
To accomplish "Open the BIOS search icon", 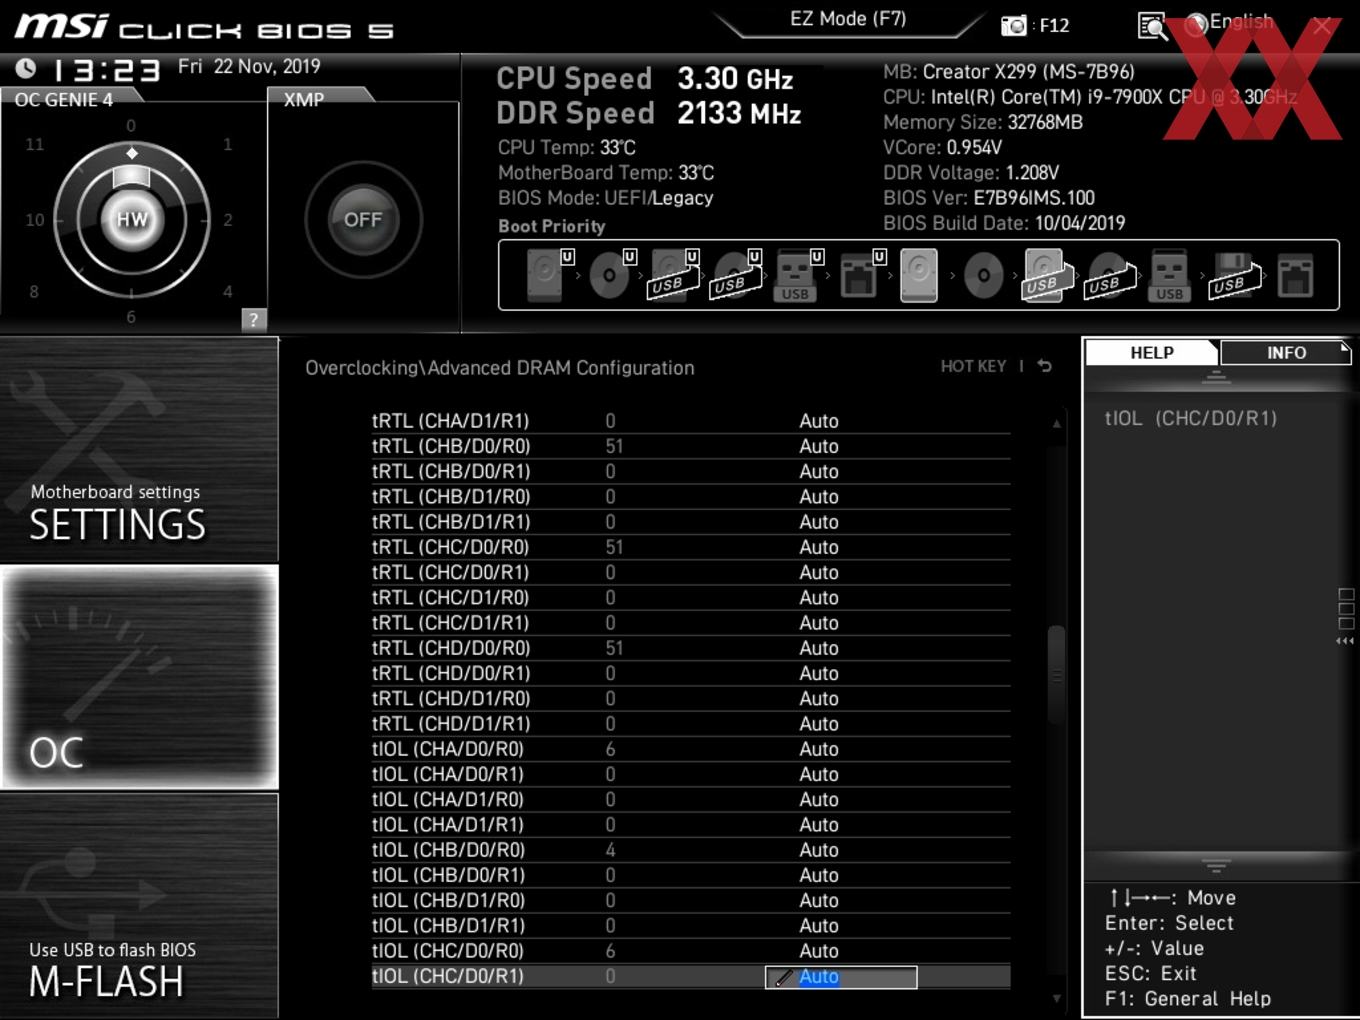I will pos(1152,26).
